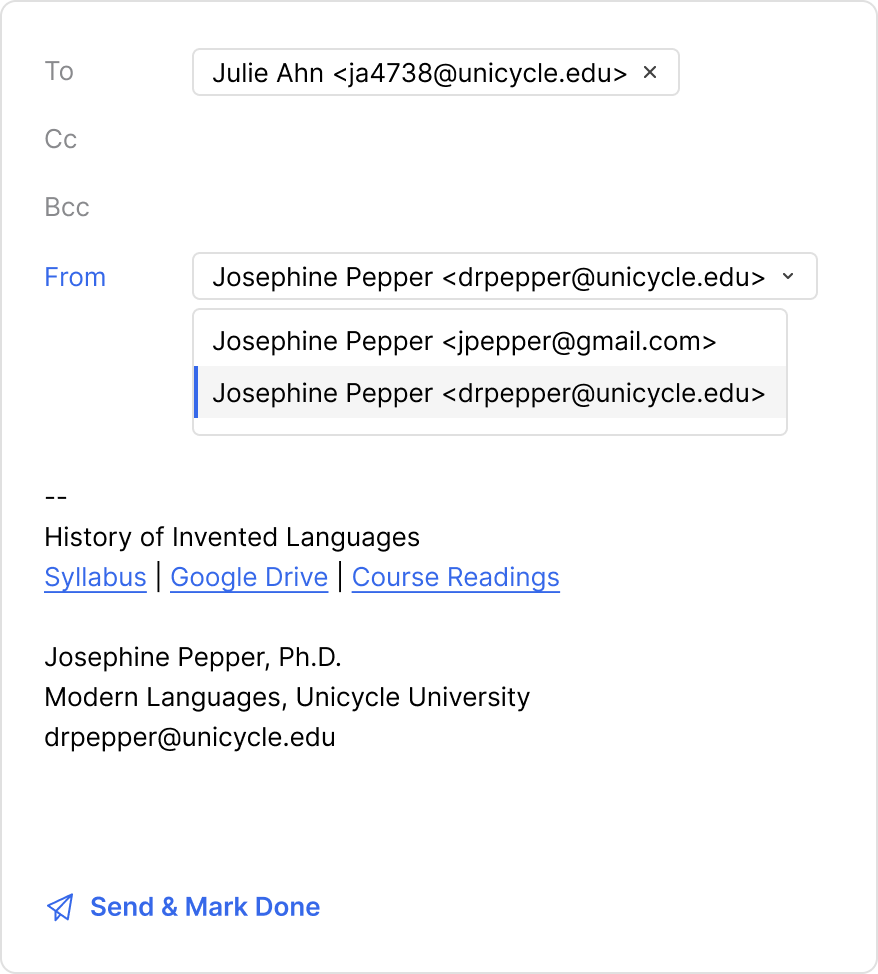Open the Course Readings link
This screenshot has height=974, width=878.
point(455,577)
